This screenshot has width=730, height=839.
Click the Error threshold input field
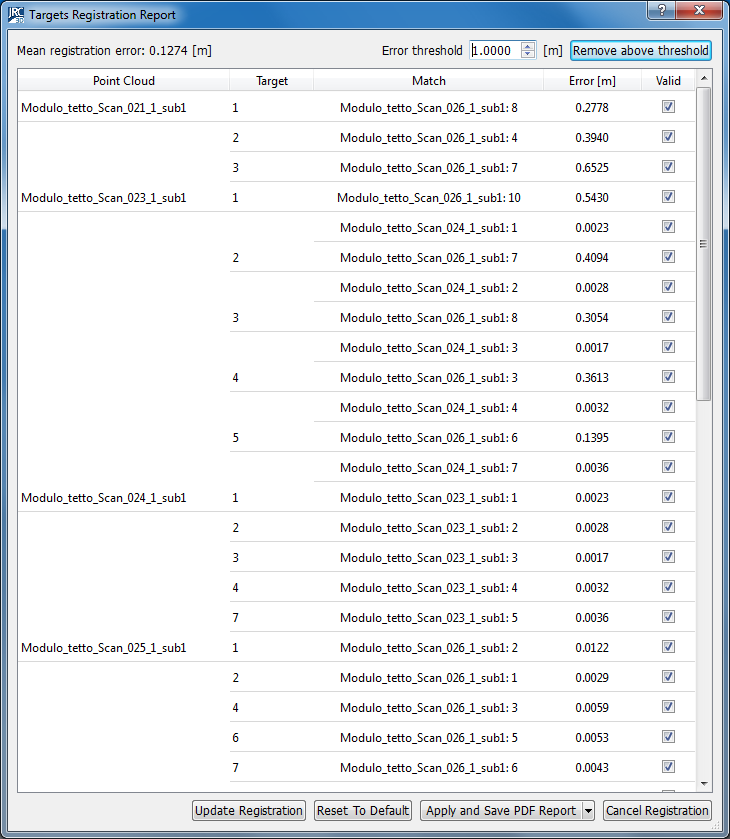[494, 51]
